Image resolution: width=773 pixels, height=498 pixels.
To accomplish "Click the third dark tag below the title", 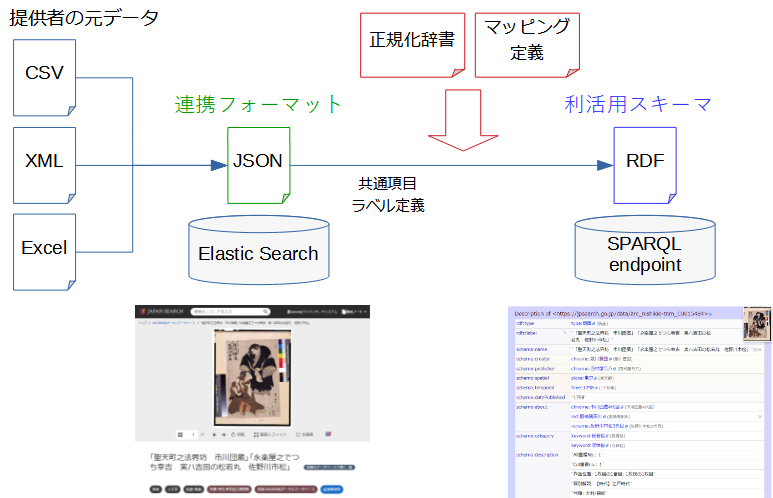I will pyautogui.click(x=194, y=489).
